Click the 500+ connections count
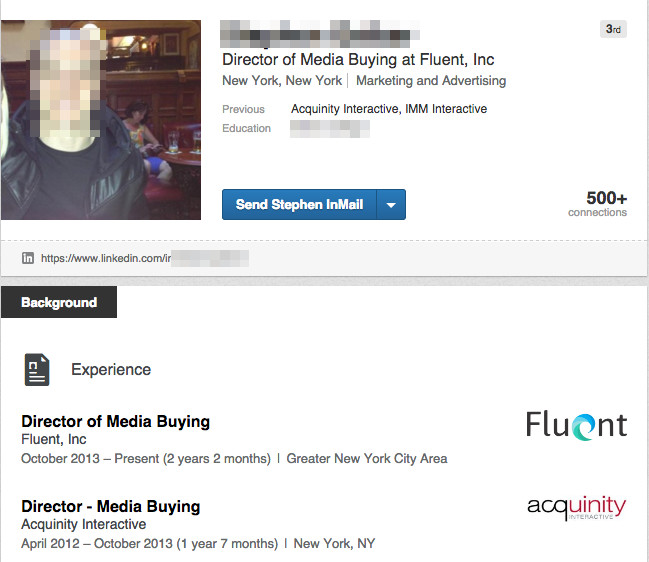The height and width of the screenshot is (562, 649). tap(598, 204)
